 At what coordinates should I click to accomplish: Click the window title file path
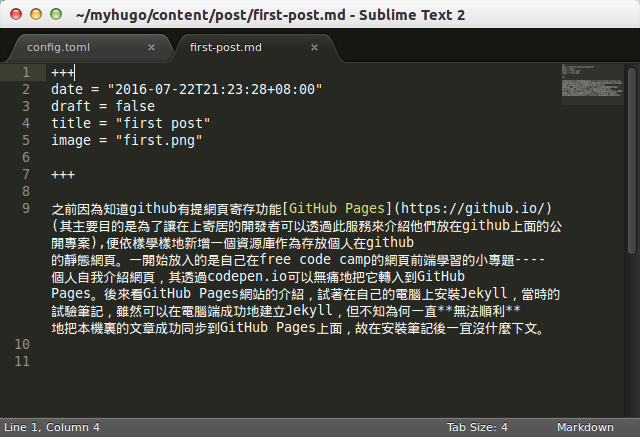(x=211, y=15)
